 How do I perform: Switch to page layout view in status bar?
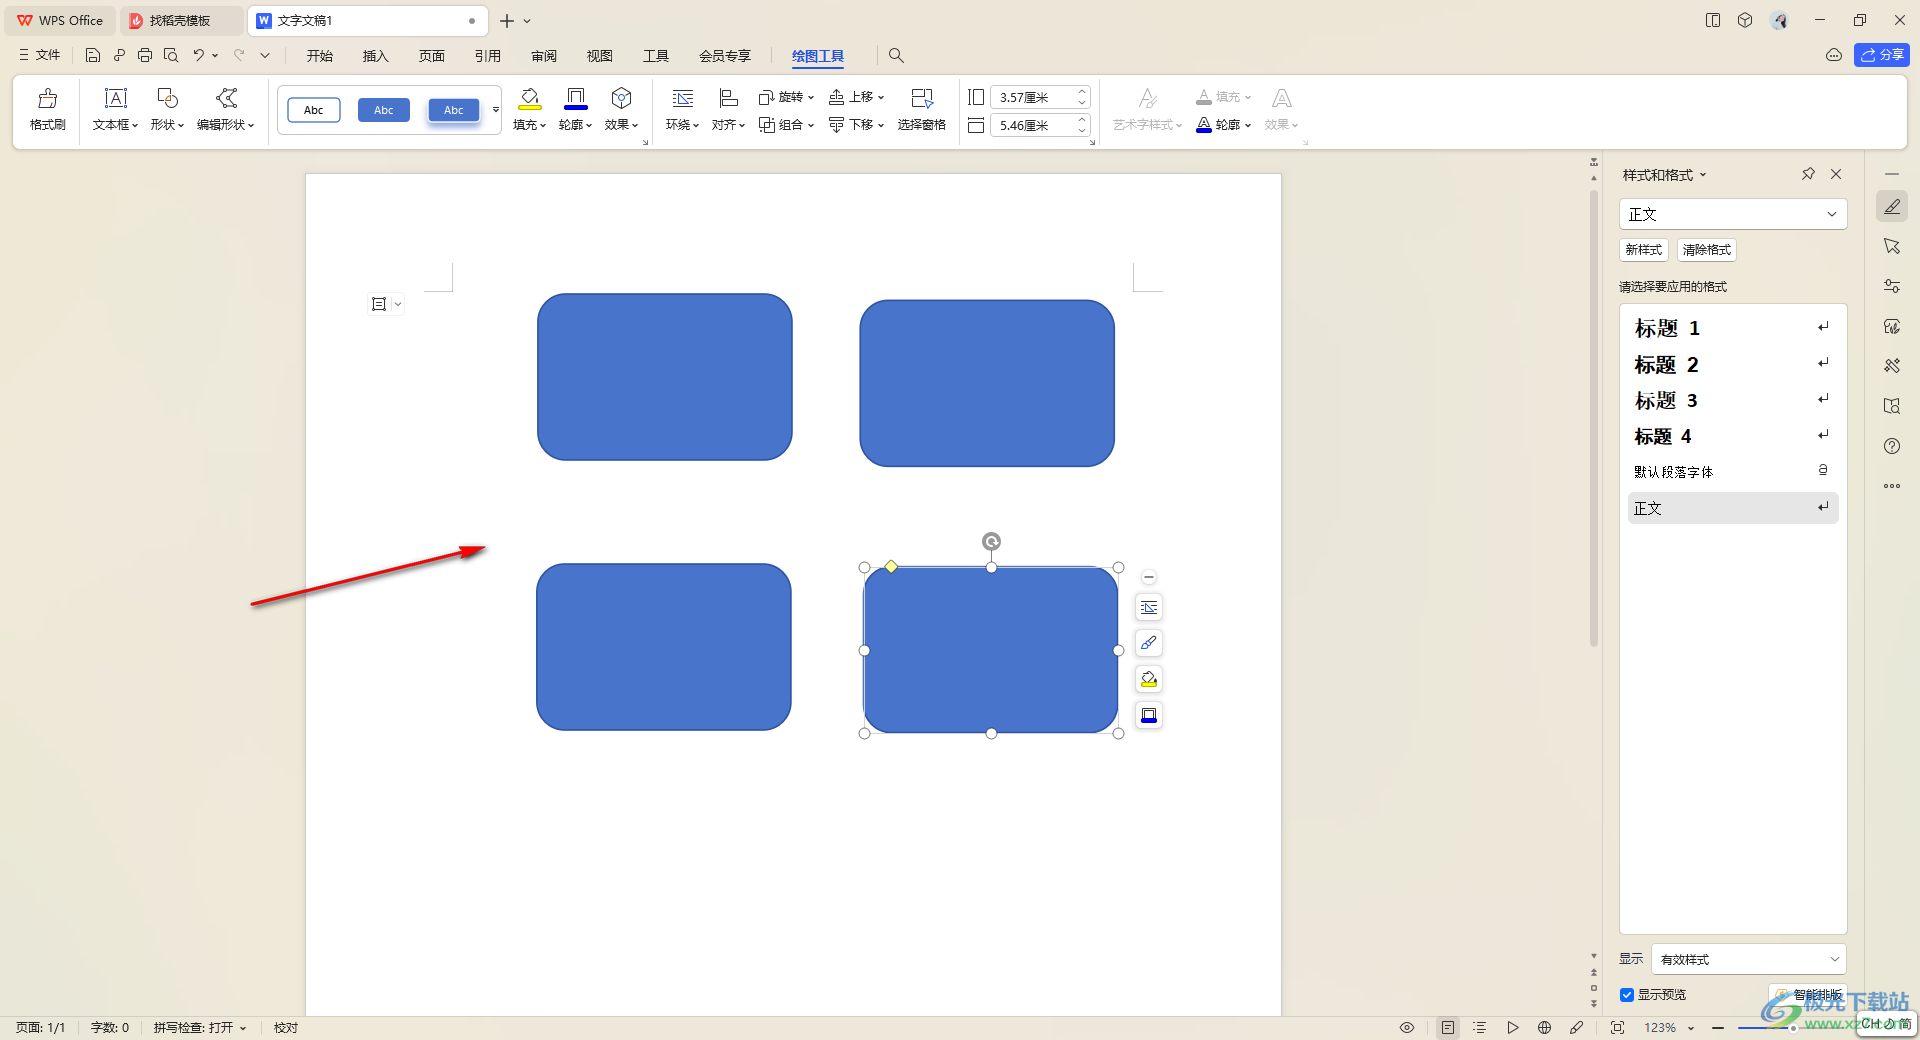tap(1448, 1028)
